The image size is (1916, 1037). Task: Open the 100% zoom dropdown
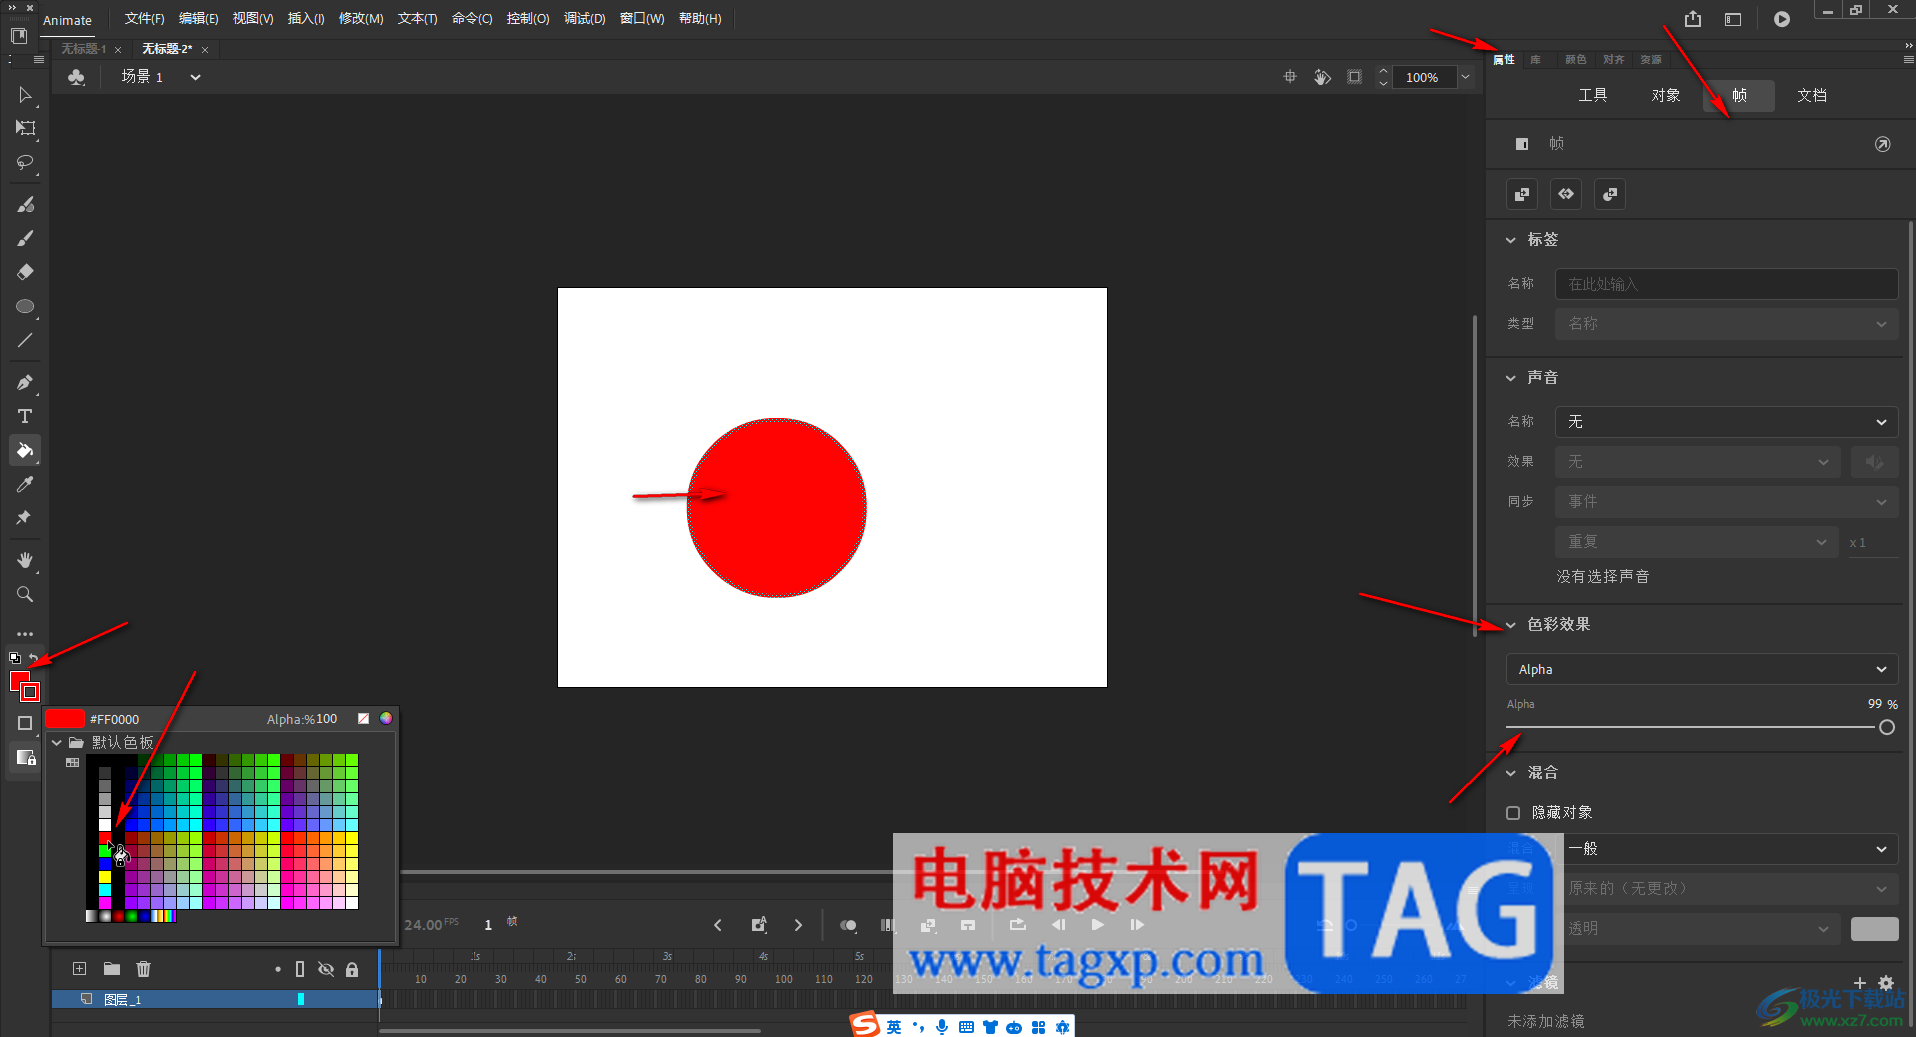[x=1465, y=77]
